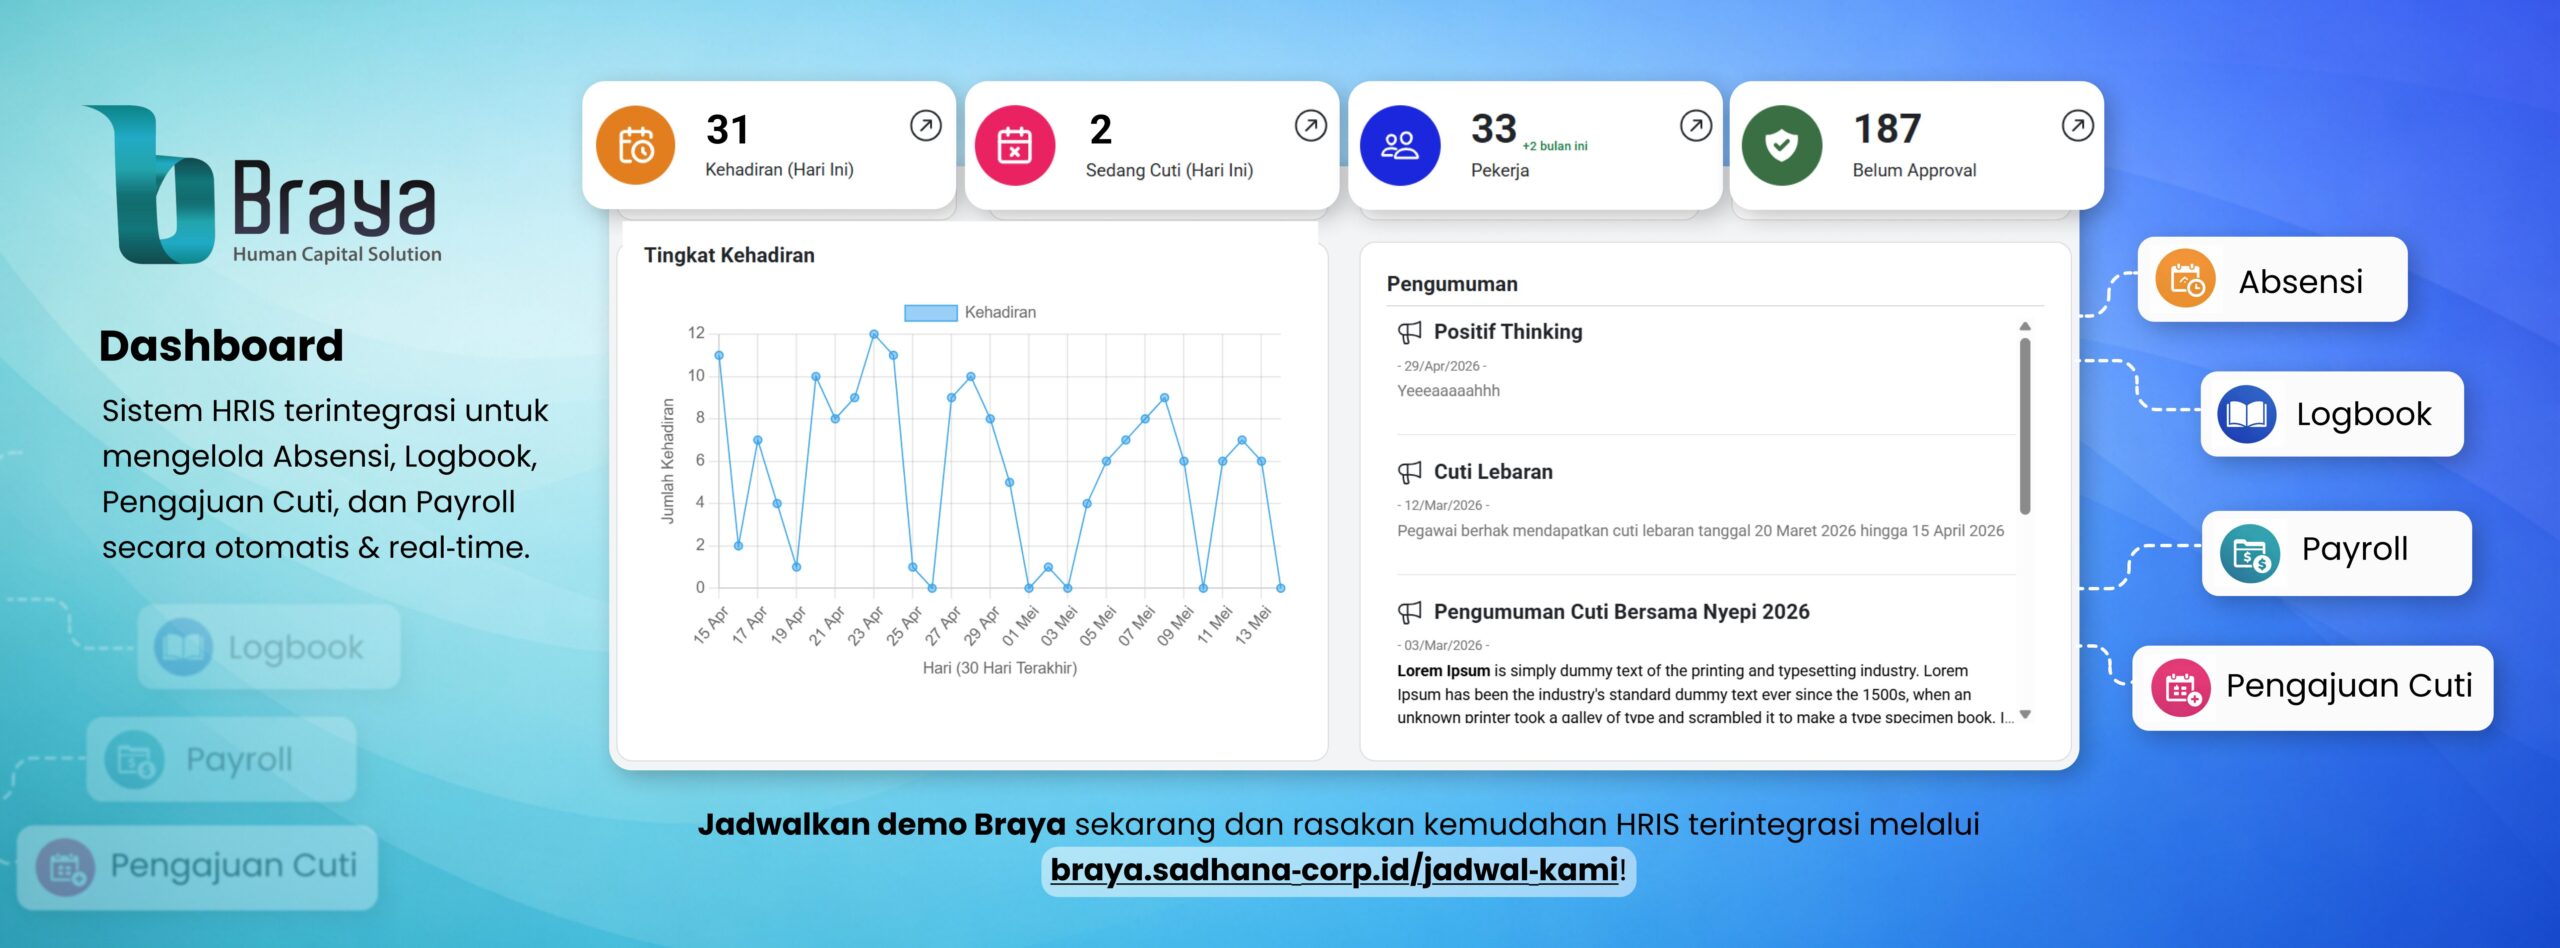
Task: Click the +2 bulan ini indicator
Action: click(x=1555, y=146)
